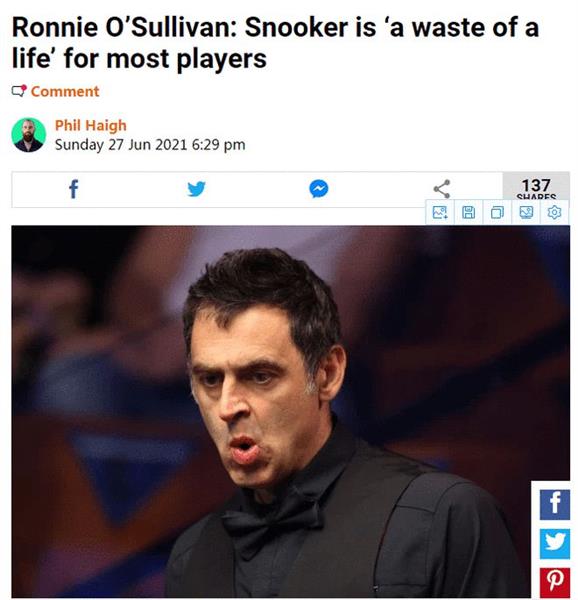
Task: Pin the photo using the red Pinterest square
Action: (x=555, y=583)
